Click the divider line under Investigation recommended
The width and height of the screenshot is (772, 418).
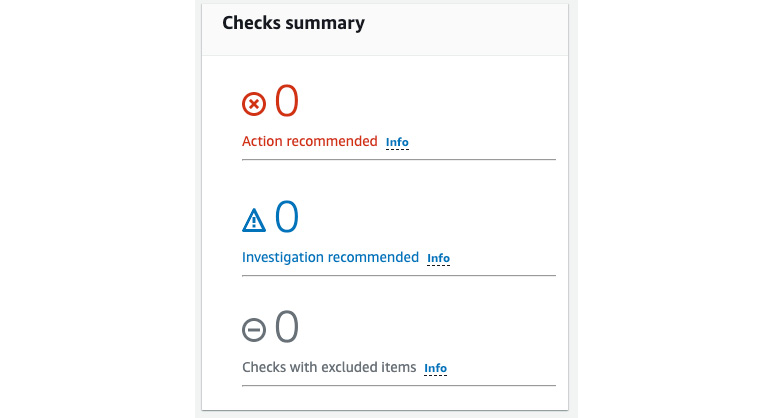pos(399,276)
